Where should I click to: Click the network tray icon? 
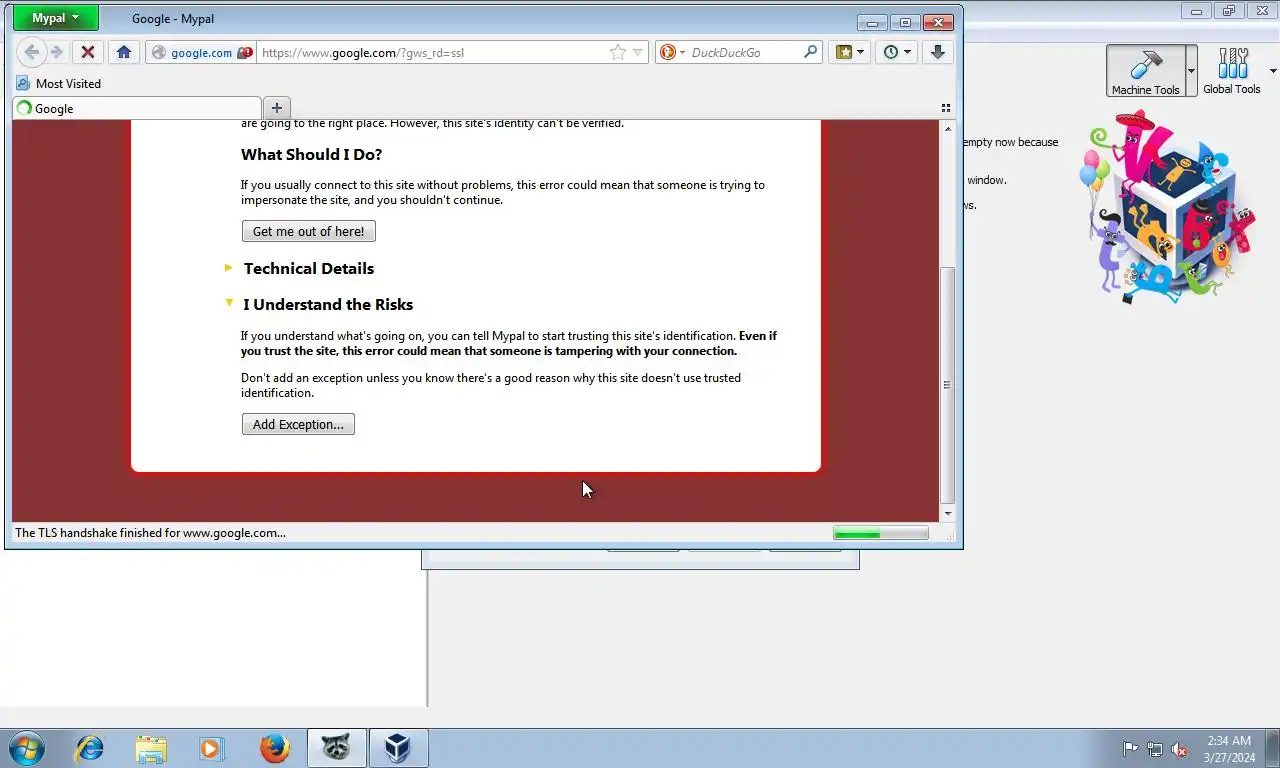(1155, 749)
